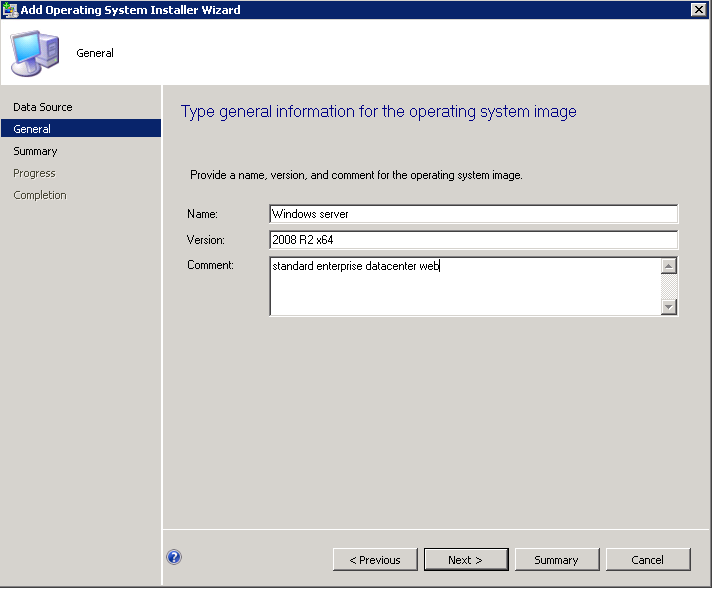Go to the Data Source step

point(43,107)
